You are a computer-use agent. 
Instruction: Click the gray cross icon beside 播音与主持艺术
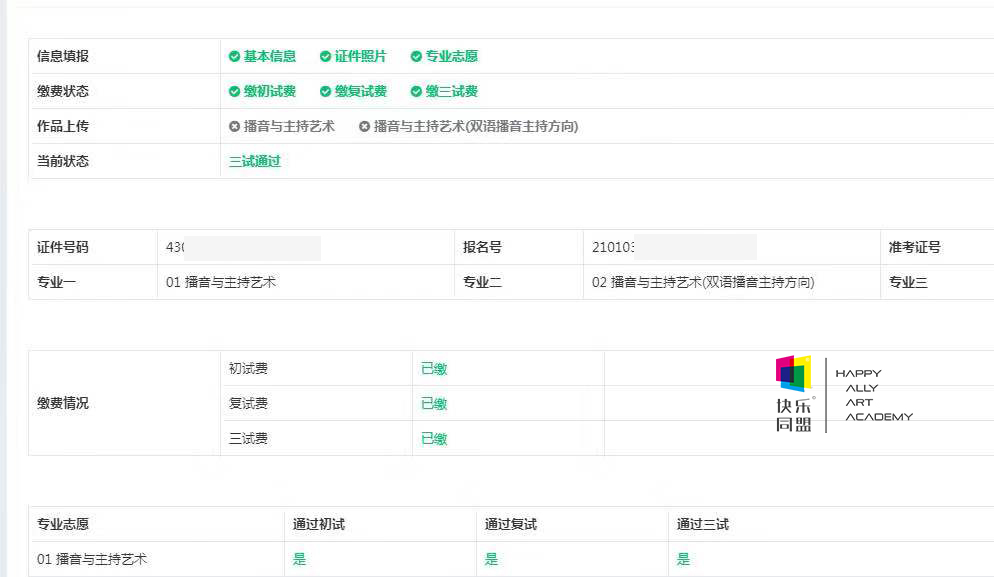pyautogui.click(x=235, y=126)
